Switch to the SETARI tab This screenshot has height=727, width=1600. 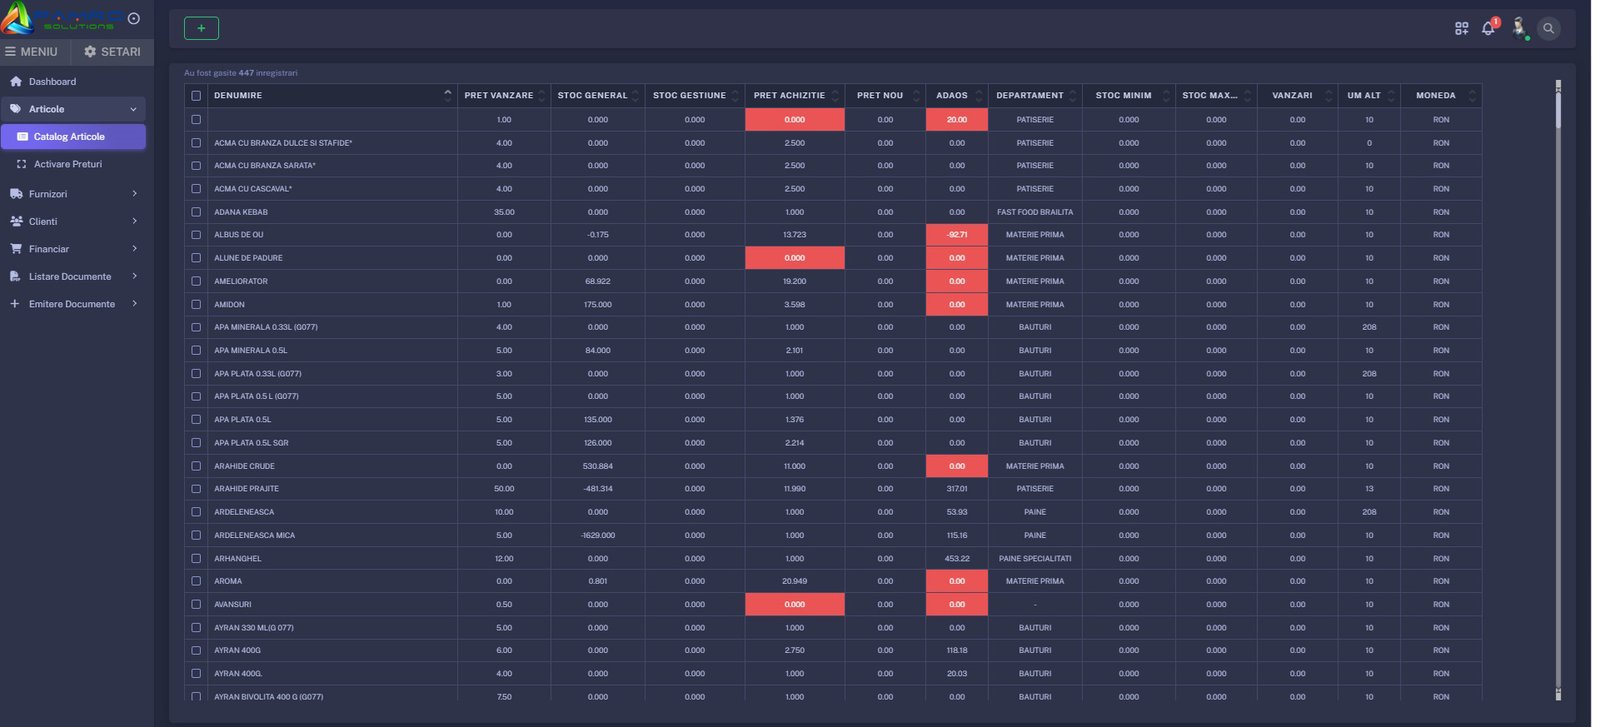click(x=112, y=52)
